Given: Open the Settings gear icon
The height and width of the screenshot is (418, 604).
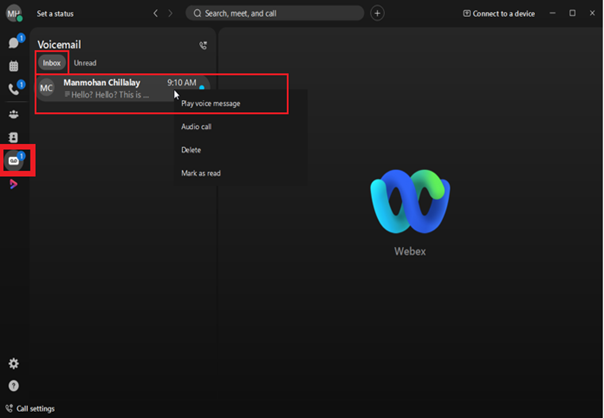Looking at the screenshot, I should click(x=14, y=363).
